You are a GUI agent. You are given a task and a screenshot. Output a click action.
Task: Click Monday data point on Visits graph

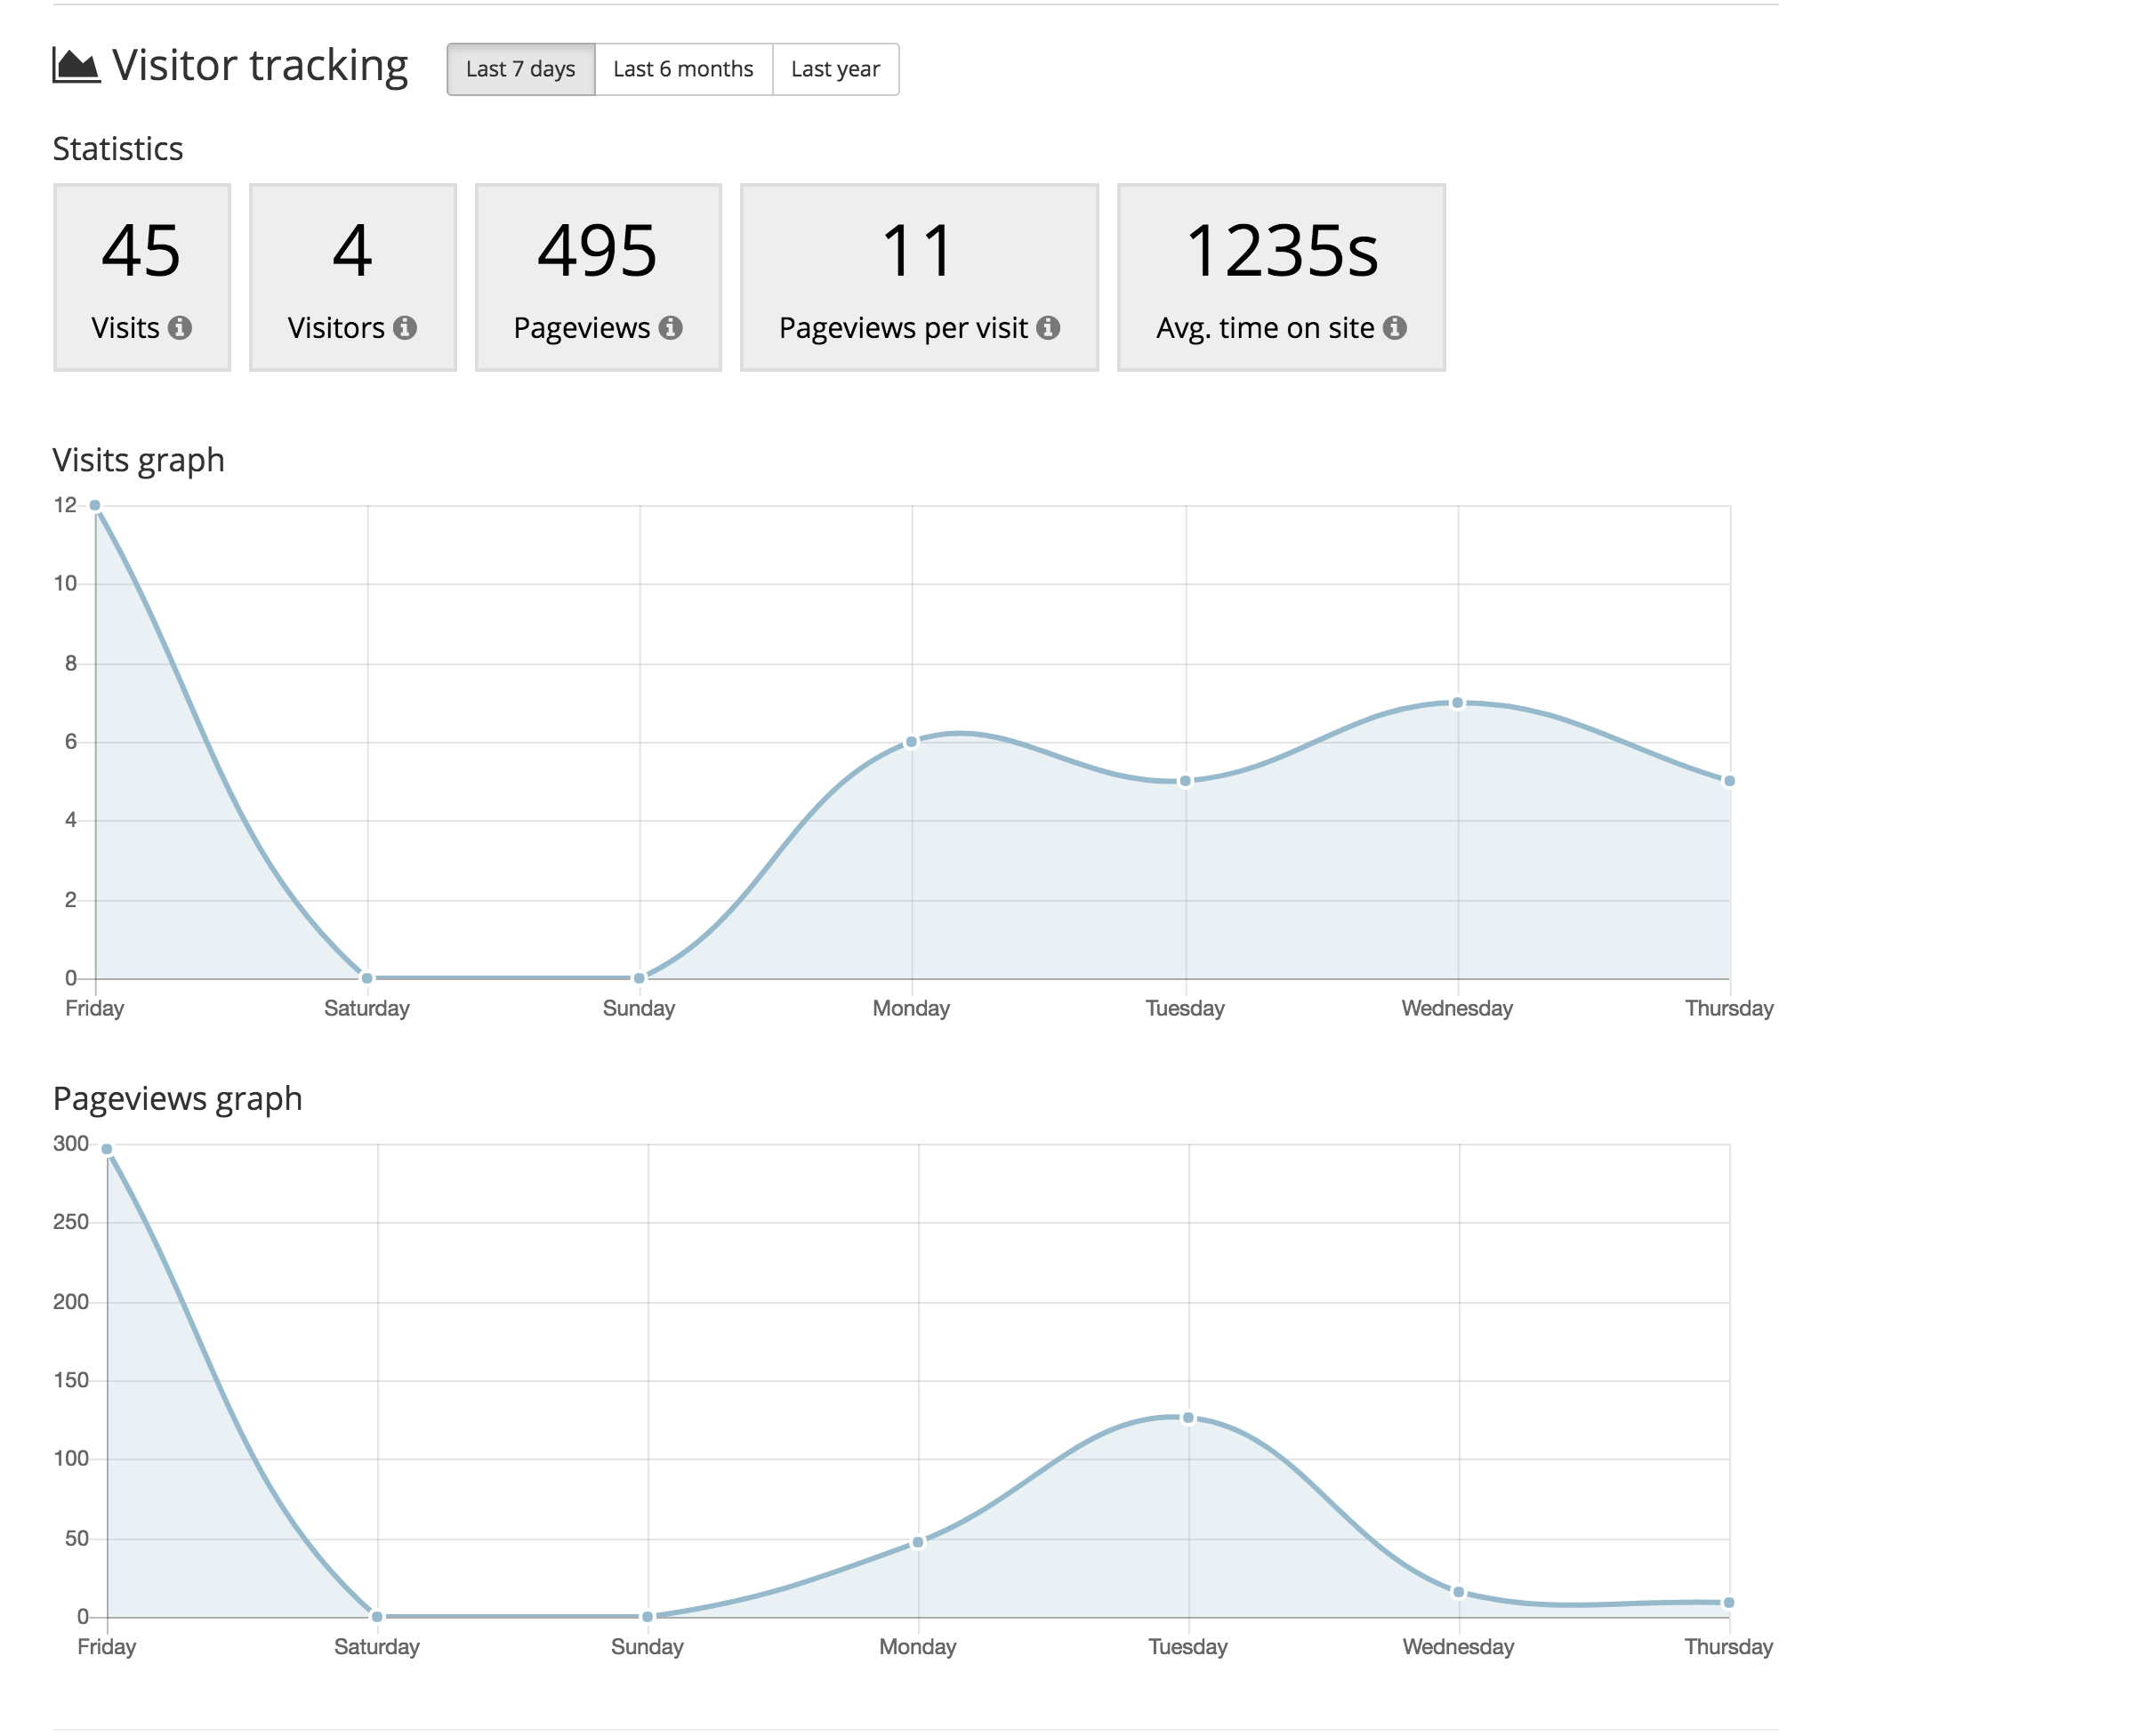coord(911,742)
